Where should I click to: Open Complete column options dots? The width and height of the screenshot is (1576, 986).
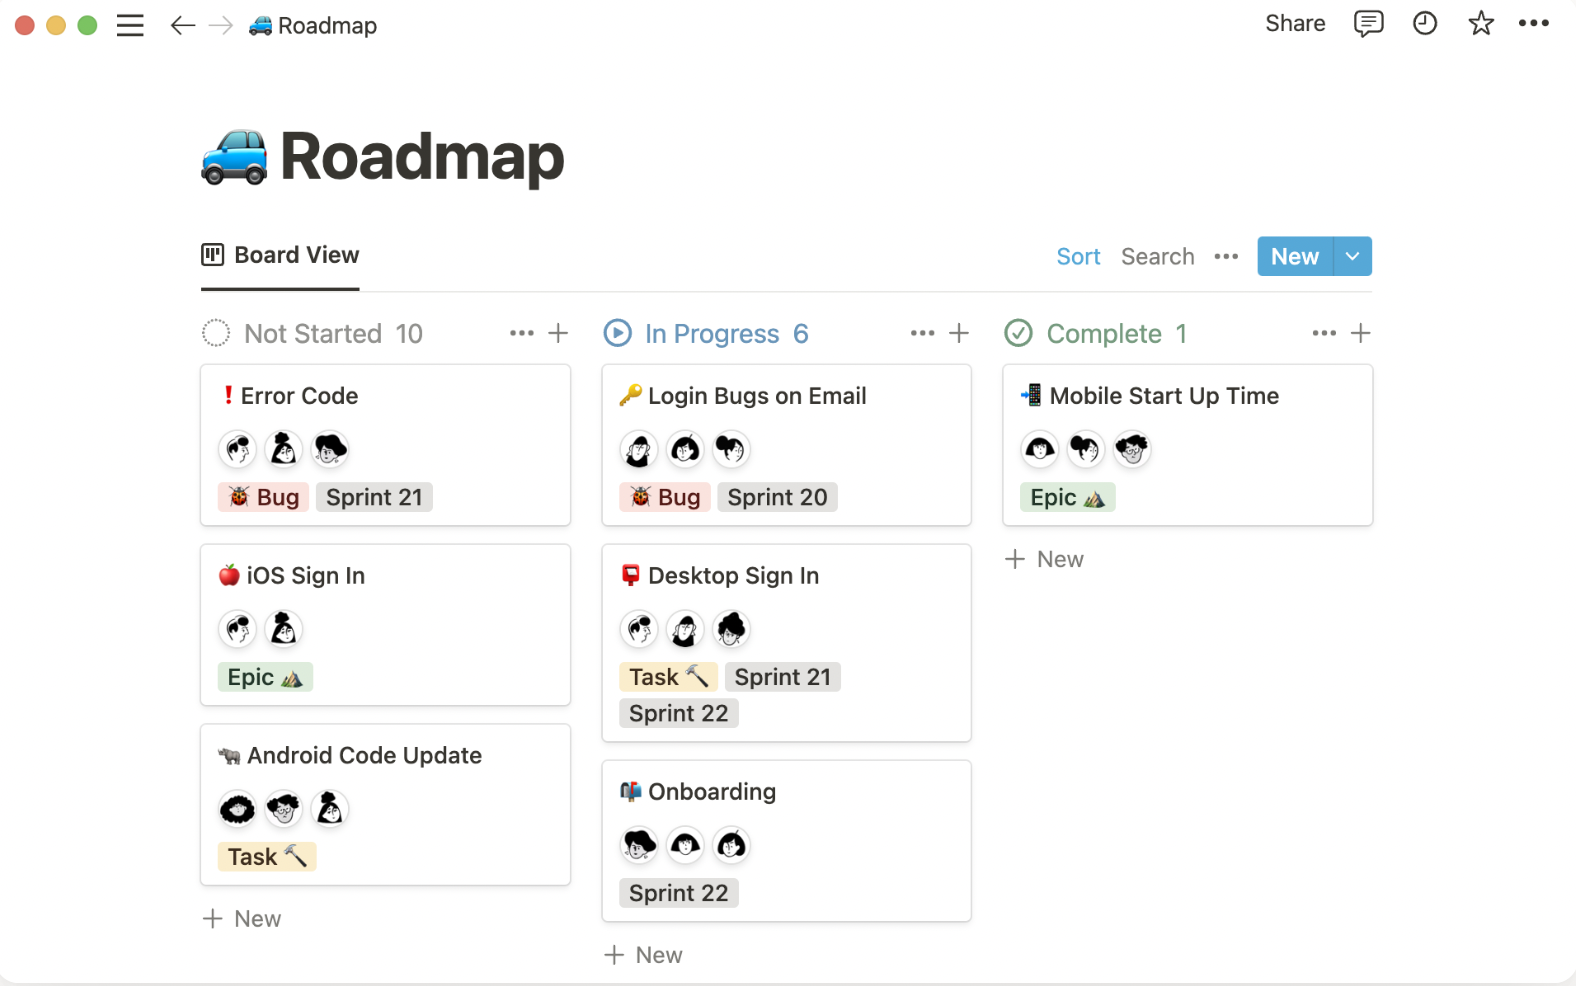(1324, 333)
